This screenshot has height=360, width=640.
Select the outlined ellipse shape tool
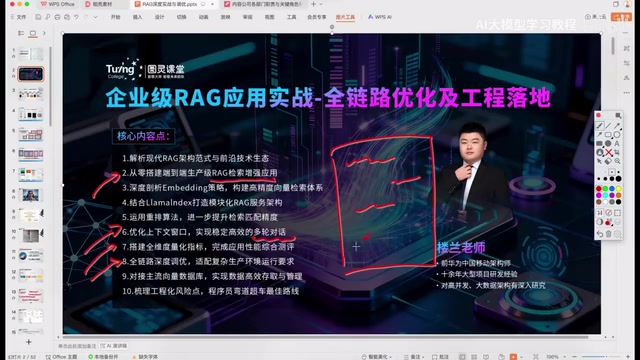click(x=617, y=135)
